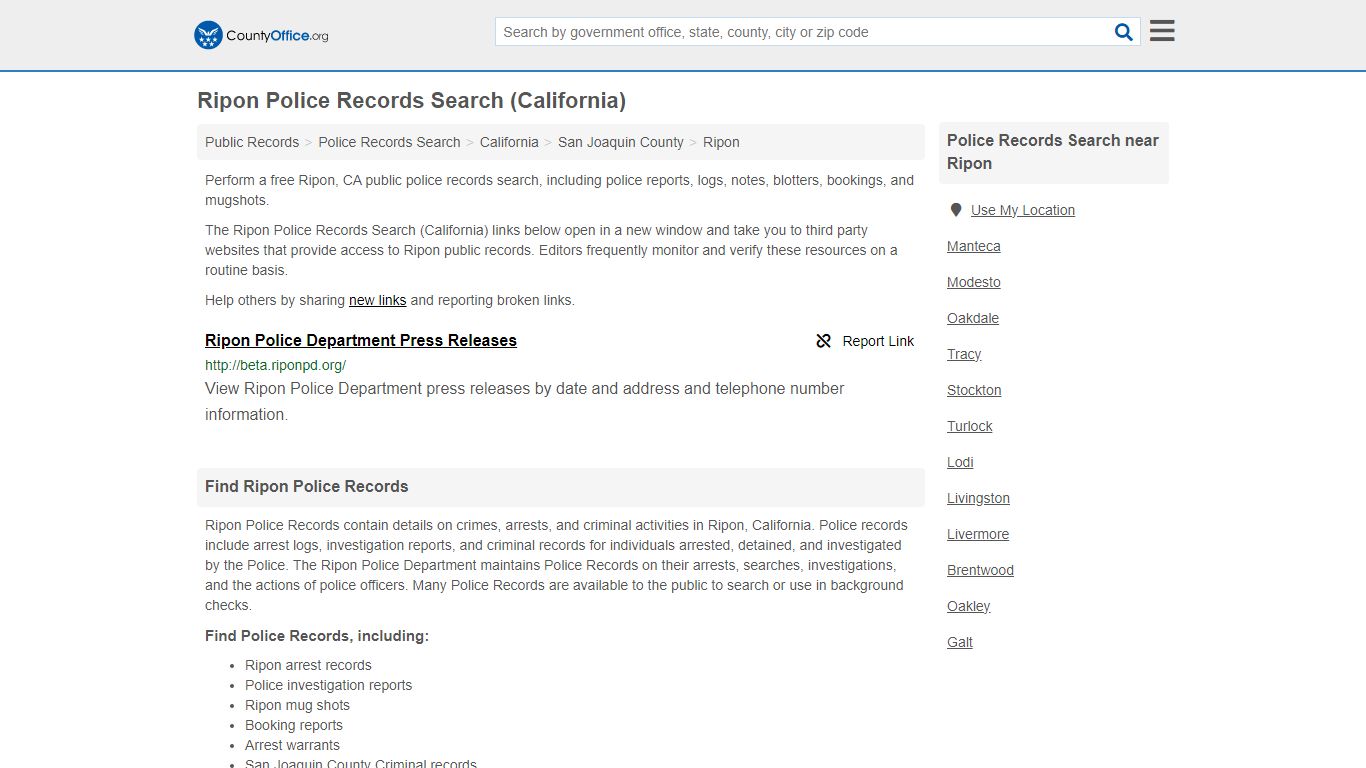The width and height of the screenshot is (1366, 768).
Task: Click 'Booking reports' list item
Action: coord(294,725)
